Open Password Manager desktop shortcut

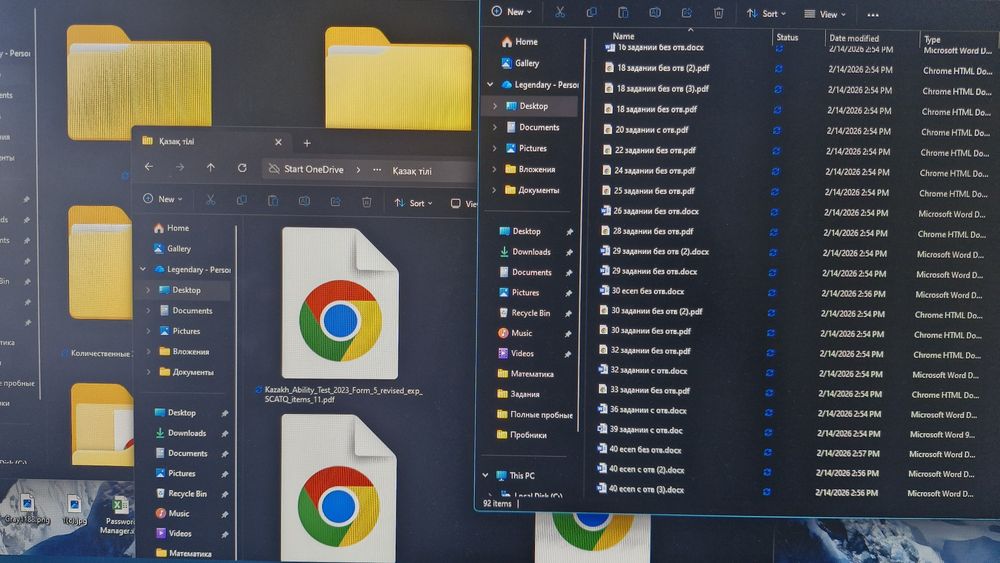[x=118, y=516]
